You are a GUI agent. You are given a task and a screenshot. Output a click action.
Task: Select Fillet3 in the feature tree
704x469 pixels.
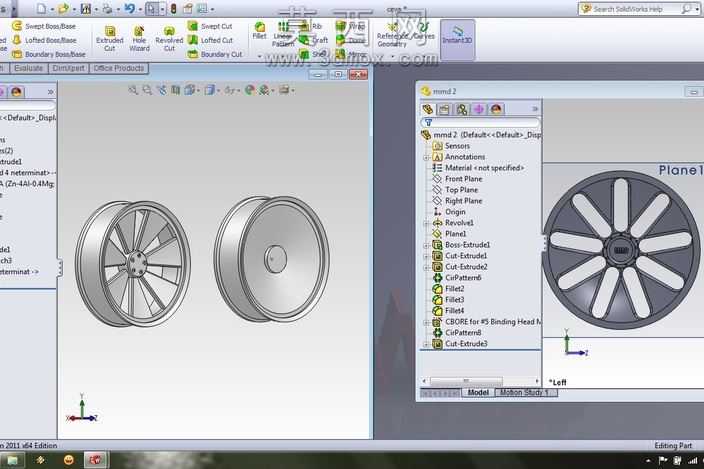click(x=448, y=300)
